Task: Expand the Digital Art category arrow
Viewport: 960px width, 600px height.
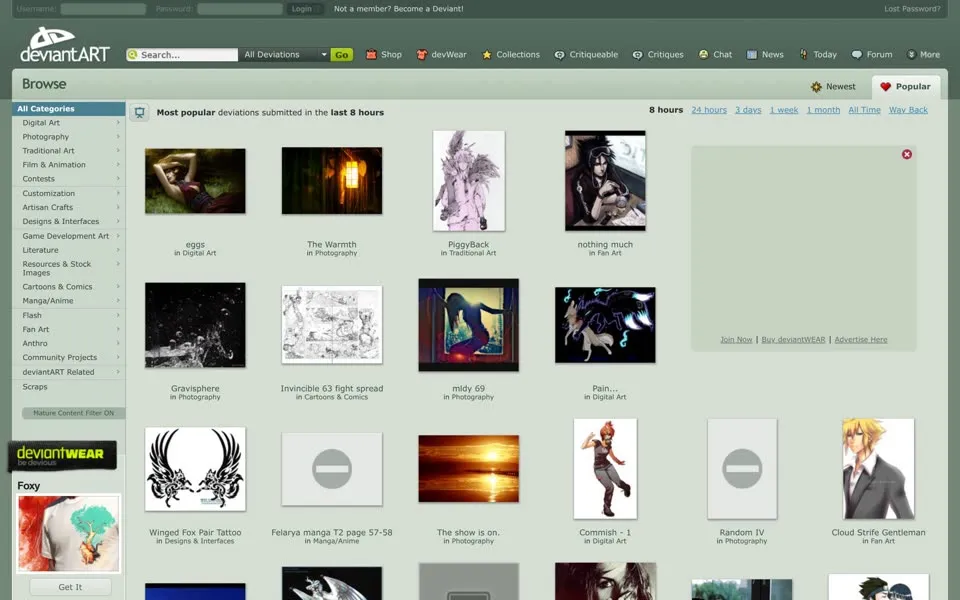Action: [118, 122]
